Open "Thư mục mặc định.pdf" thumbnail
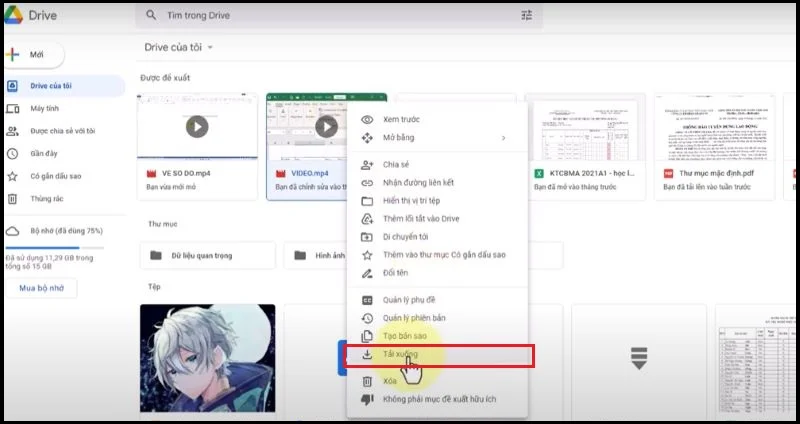This screenshot has width=800, height=424. [714, 129]
